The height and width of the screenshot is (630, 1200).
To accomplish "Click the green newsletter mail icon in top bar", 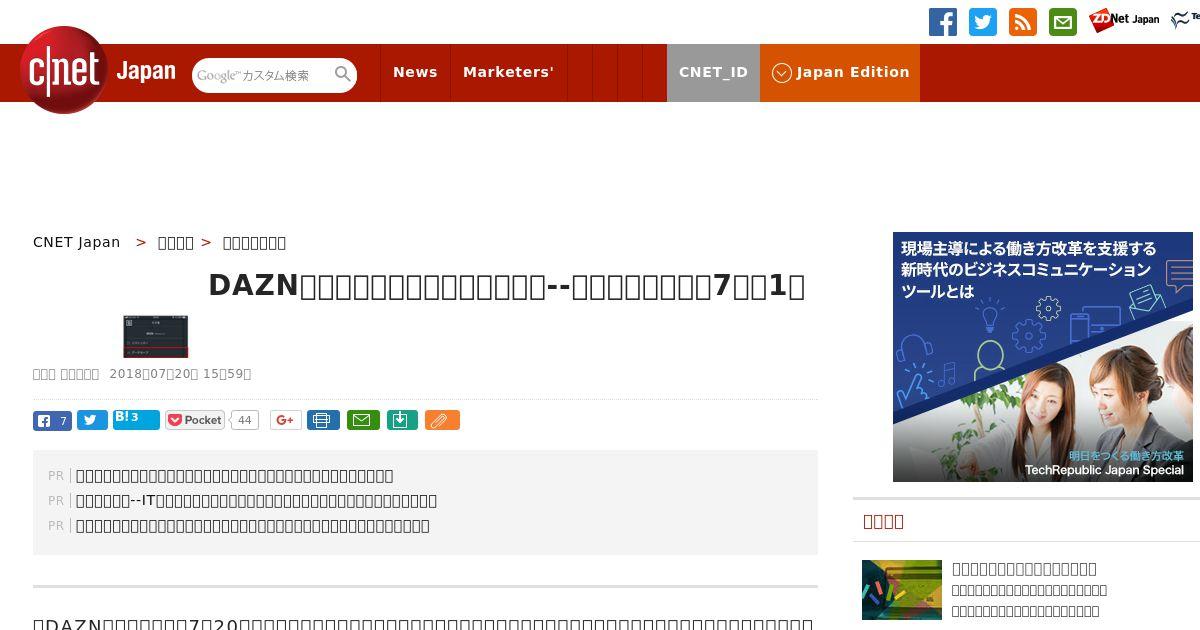I will coord(1063,22).
